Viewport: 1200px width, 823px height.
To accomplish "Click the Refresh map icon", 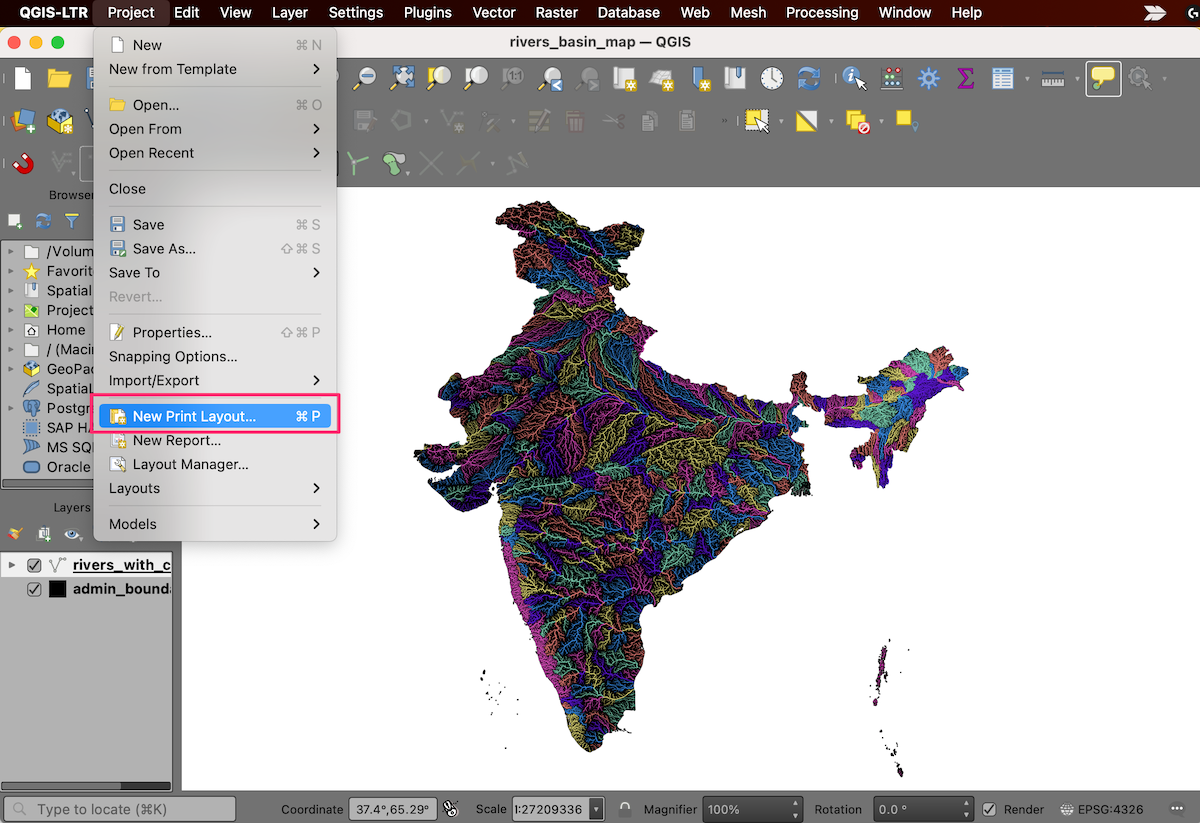I will click(808, 78).
